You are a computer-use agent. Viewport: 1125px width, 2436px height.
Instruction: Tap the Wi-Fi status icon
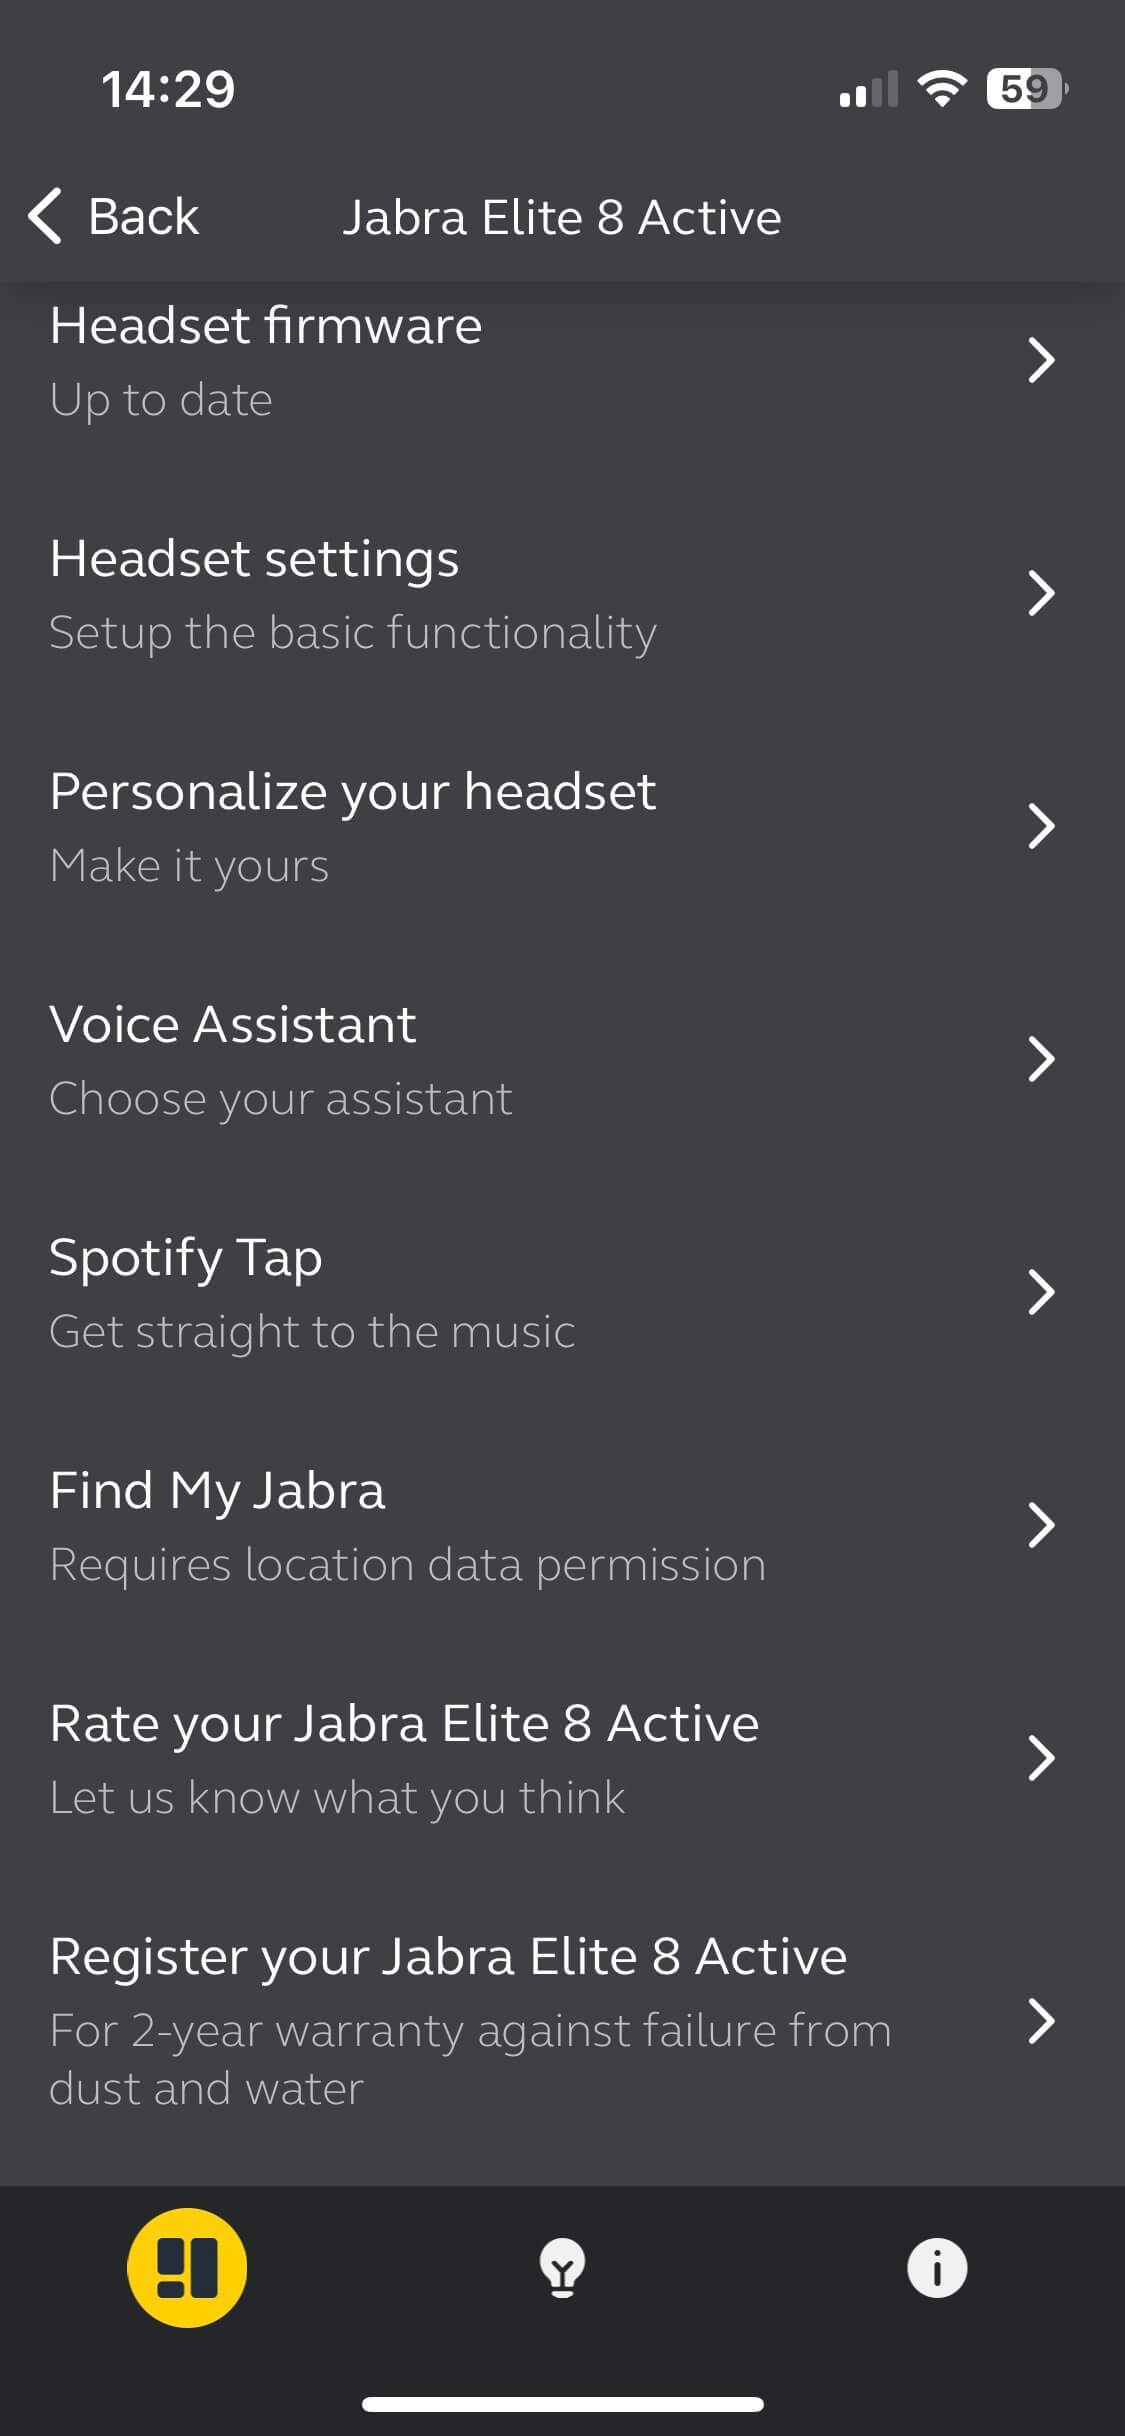pyautogui.click(x=942, y=89)
